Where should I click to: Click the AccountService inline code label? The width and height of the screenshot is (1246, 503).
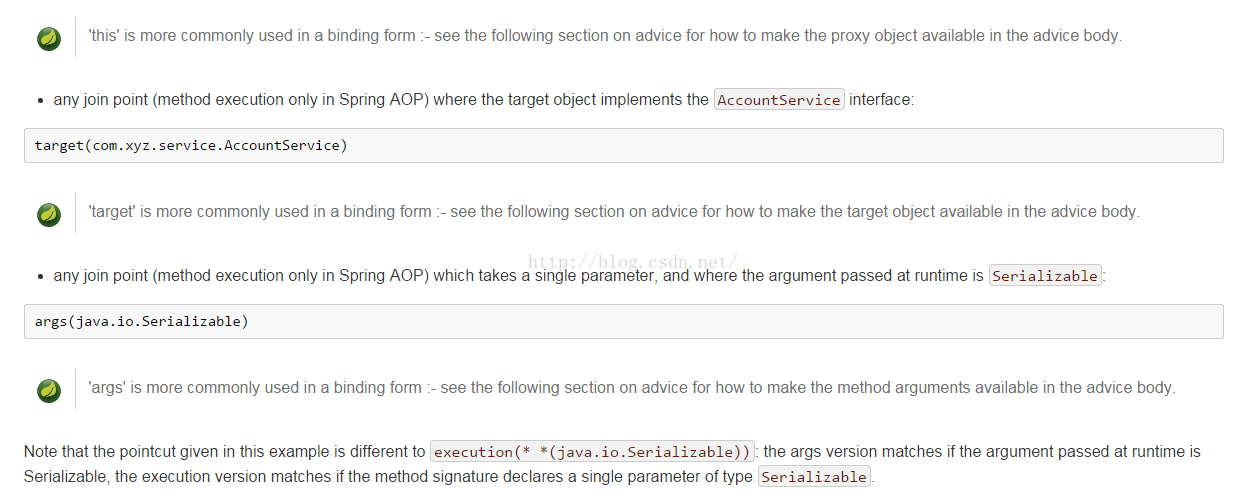coord(779,100)
